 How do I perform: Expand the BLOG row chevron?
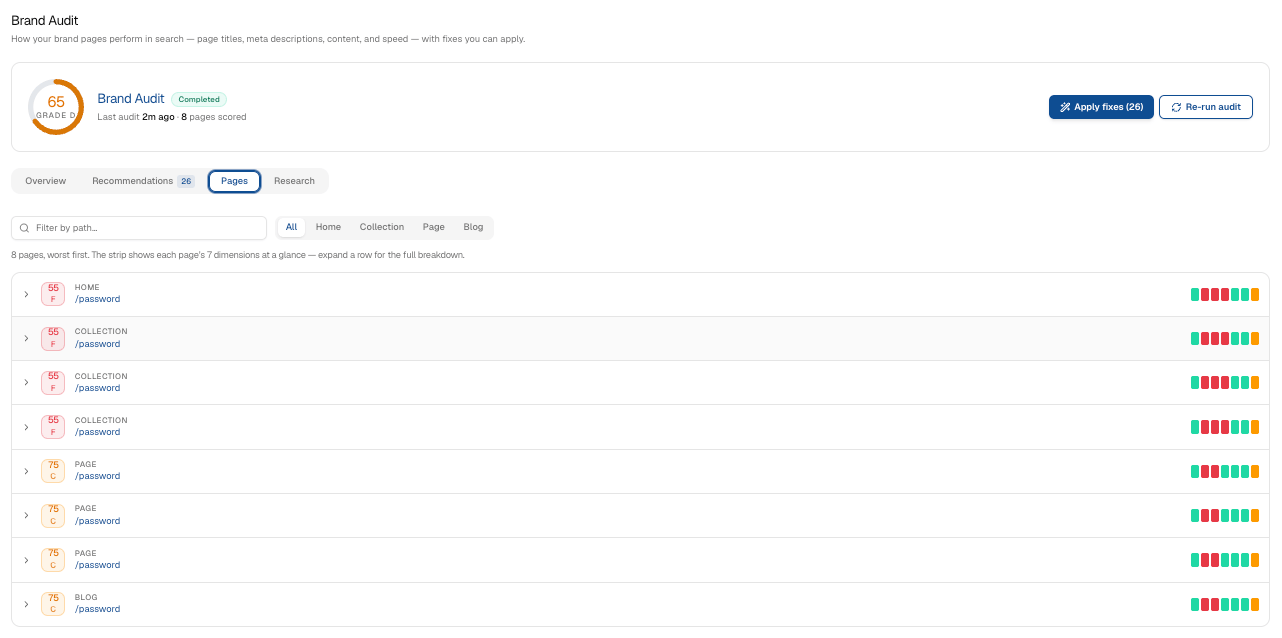(x=26, y=604)
